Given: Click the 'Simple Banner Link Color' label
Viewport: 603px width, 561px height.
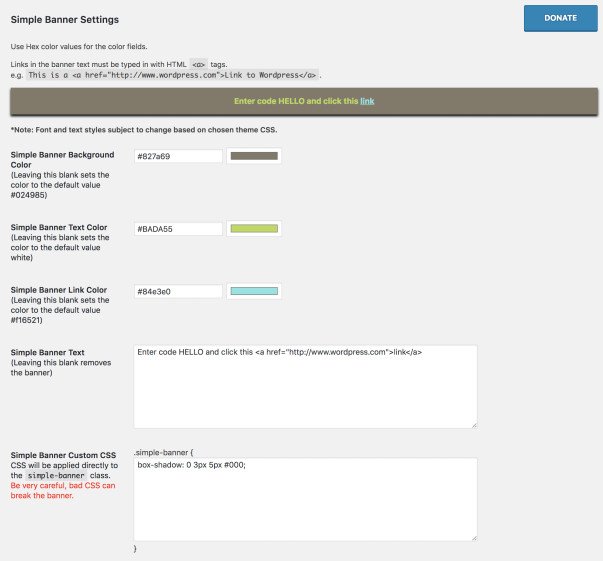Looking at the screenshot, I should coord(59,290).
